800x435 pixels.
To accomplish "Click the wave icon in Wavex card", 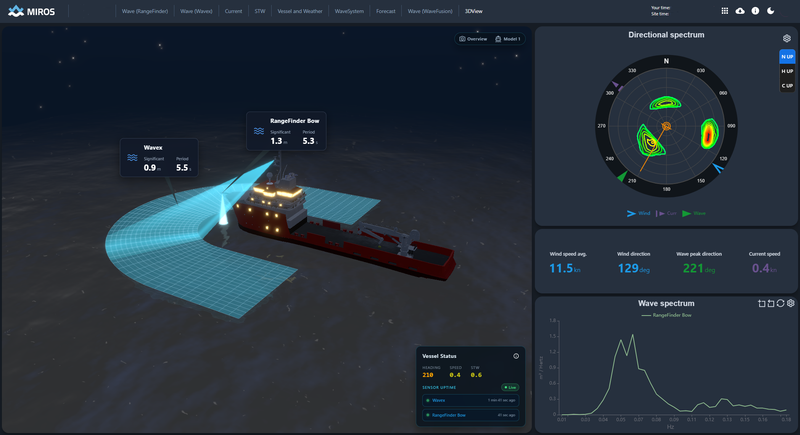I will pyautogui.click(x=132, y=158).
